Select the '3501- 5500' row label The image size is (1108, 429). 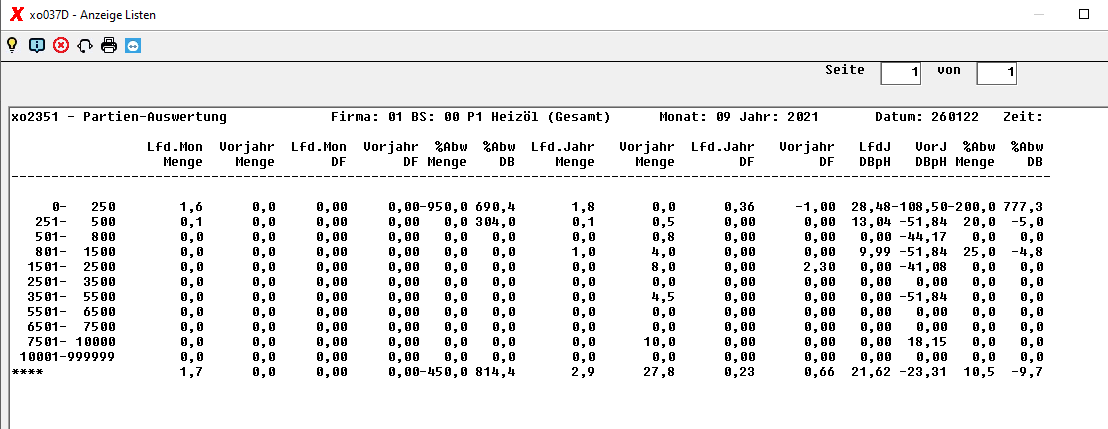point(71,297)
